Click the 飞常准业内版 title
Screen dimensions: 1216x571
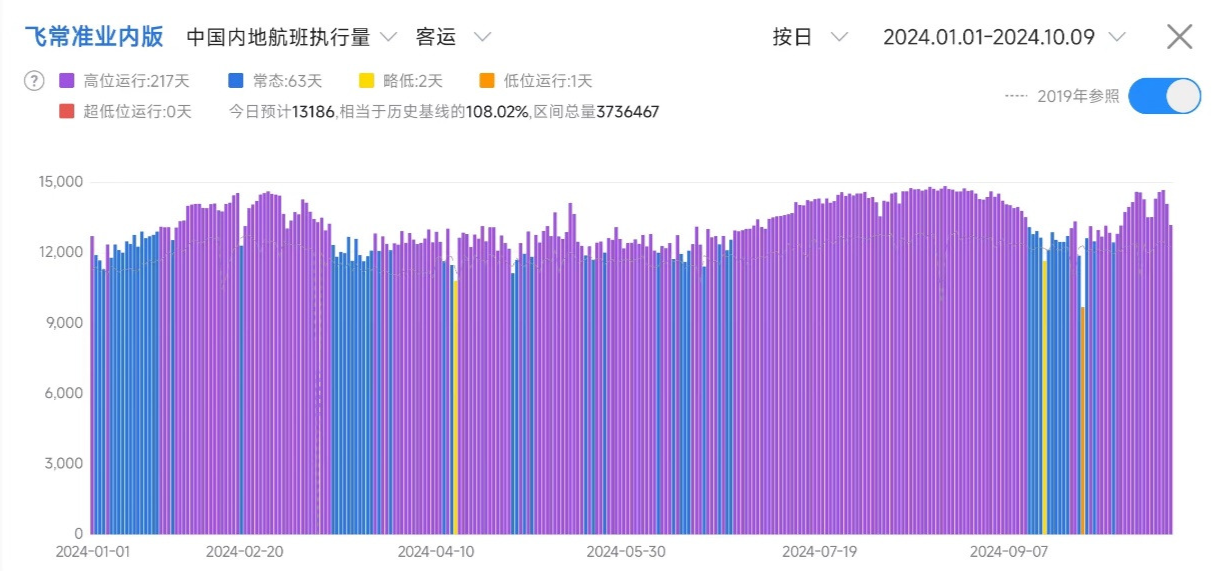click(94, 37)
